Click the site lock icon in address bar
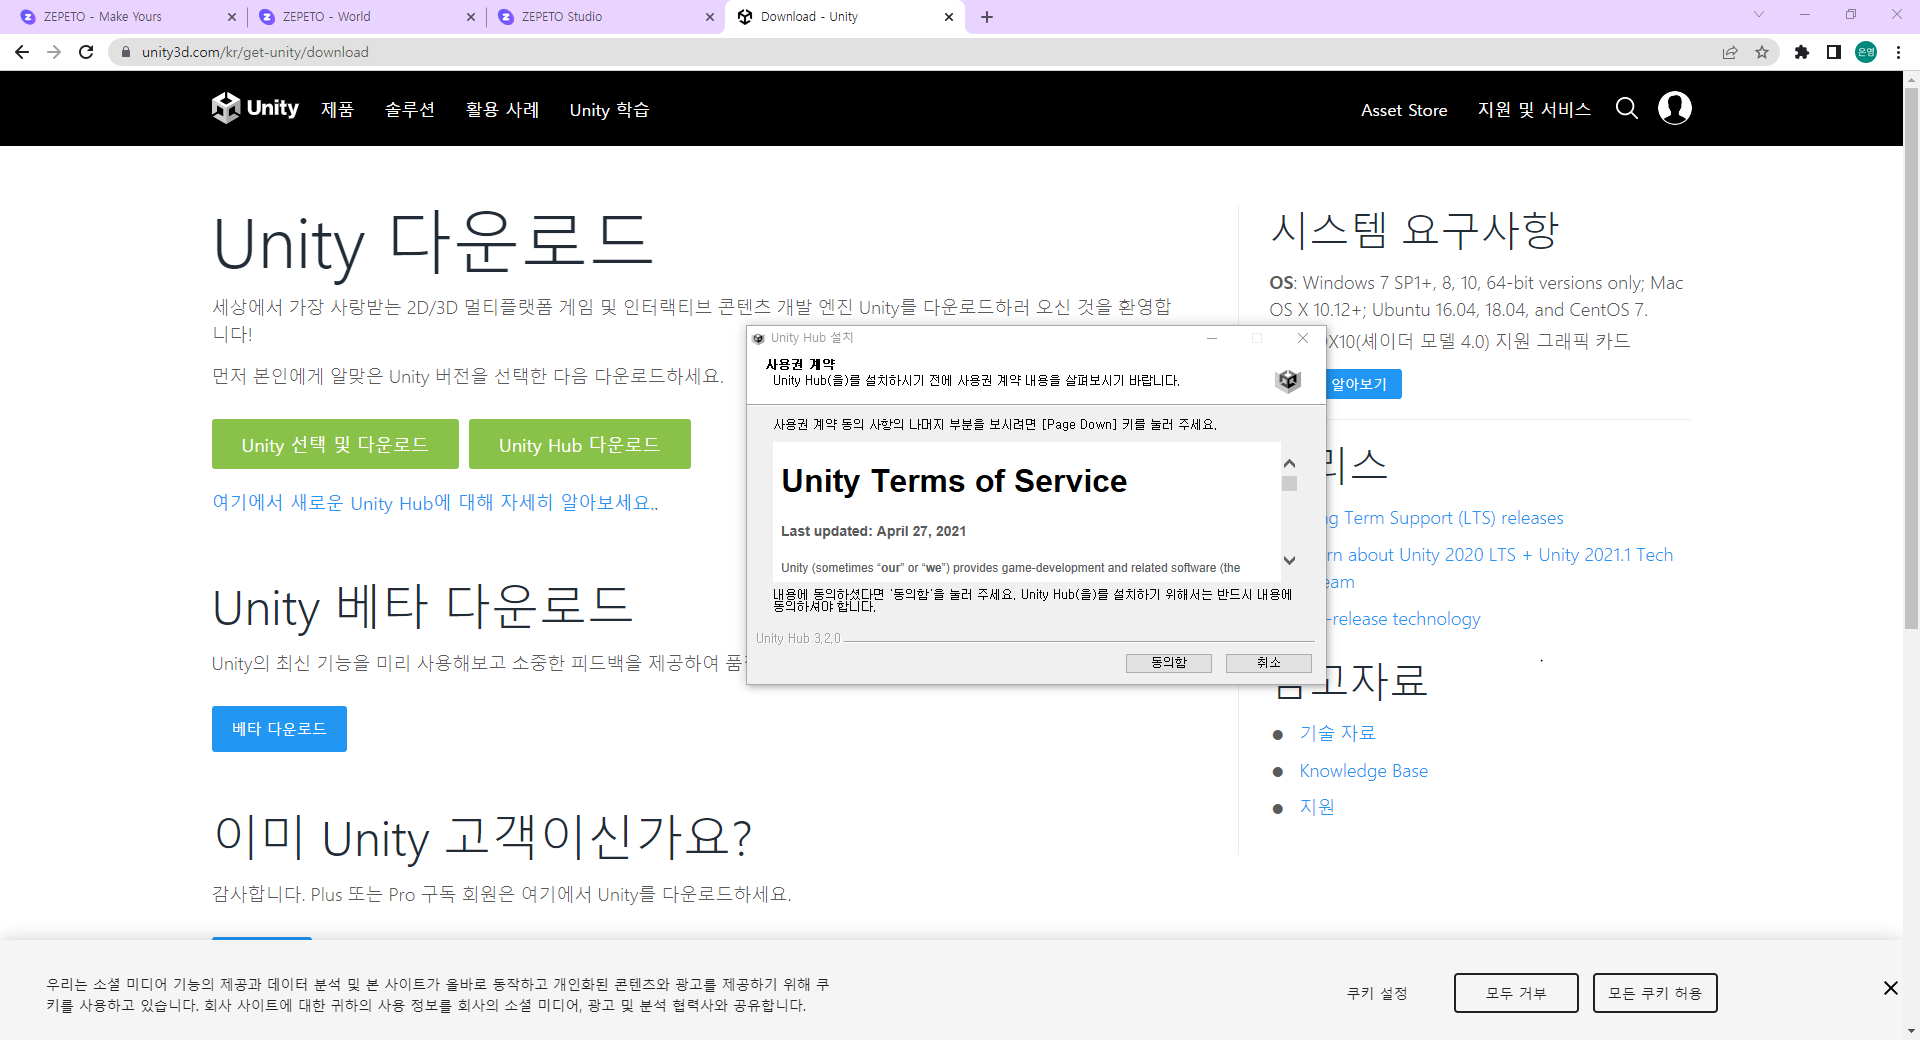This screenshot has width=1920, height=1040. tap(126, 52)
